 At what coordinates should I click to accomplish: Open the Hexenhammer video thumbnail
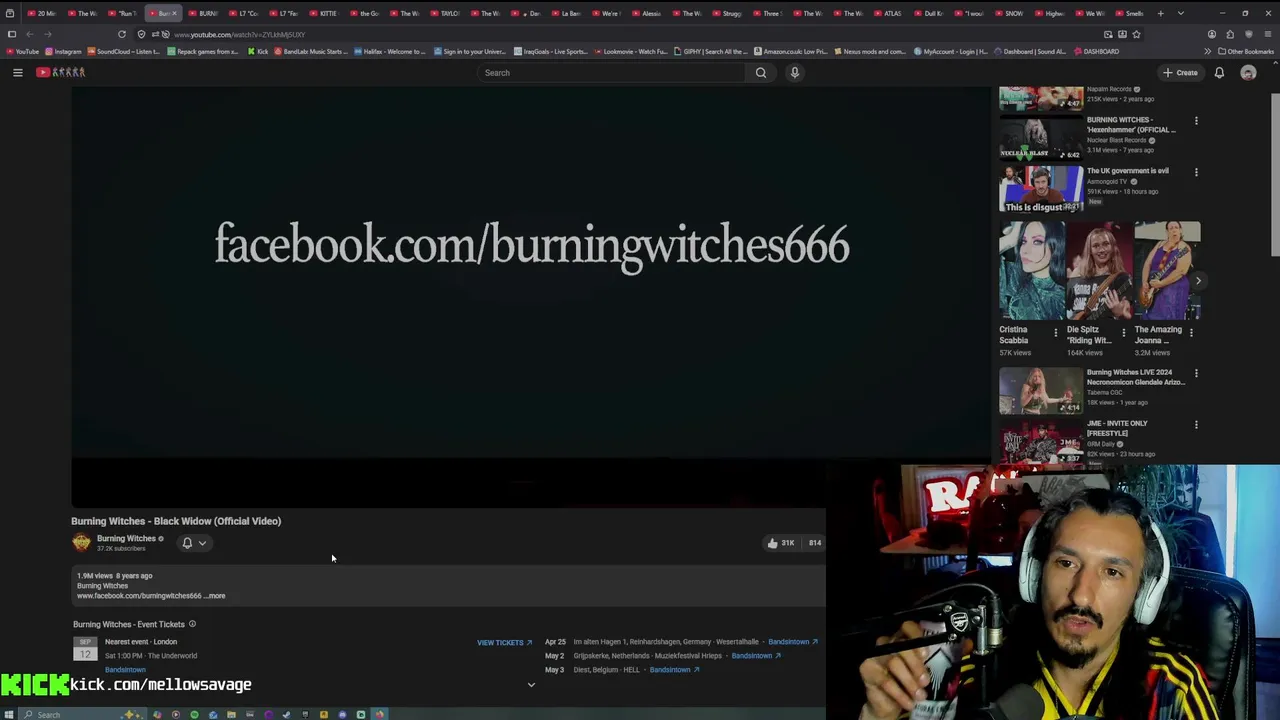tap(1041, 139)
